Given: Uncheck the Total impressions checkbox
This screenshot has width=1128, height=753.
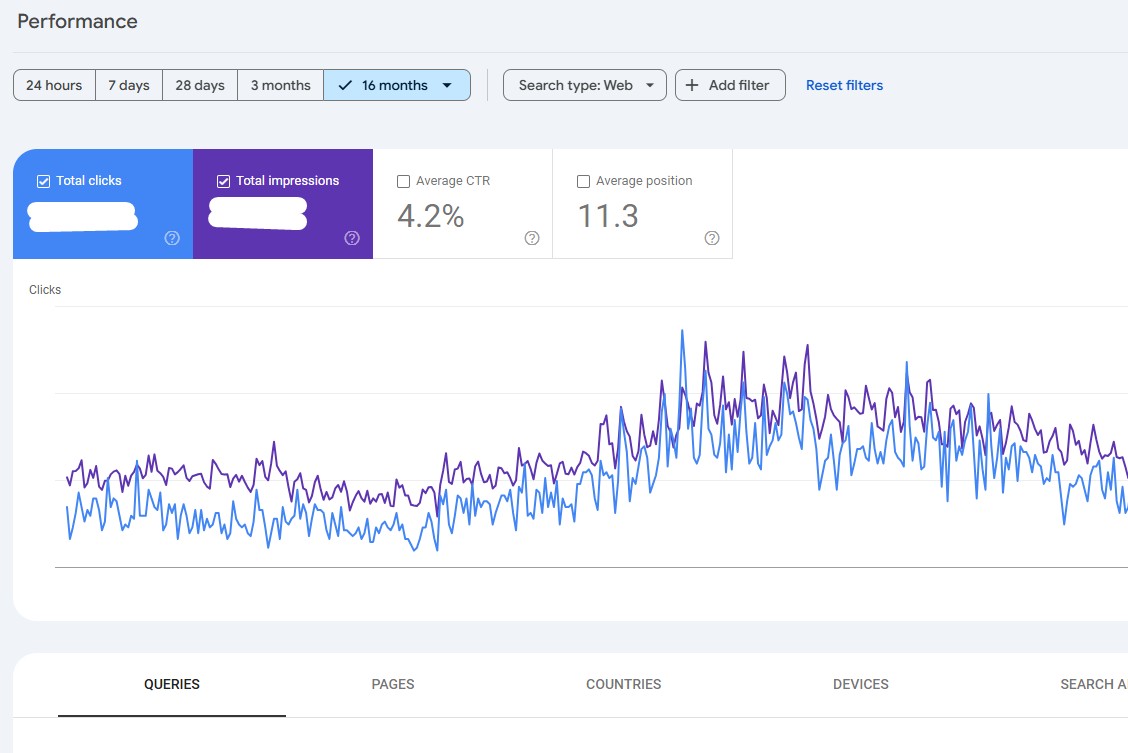Looking at the screenshot, I should point(224,181).
